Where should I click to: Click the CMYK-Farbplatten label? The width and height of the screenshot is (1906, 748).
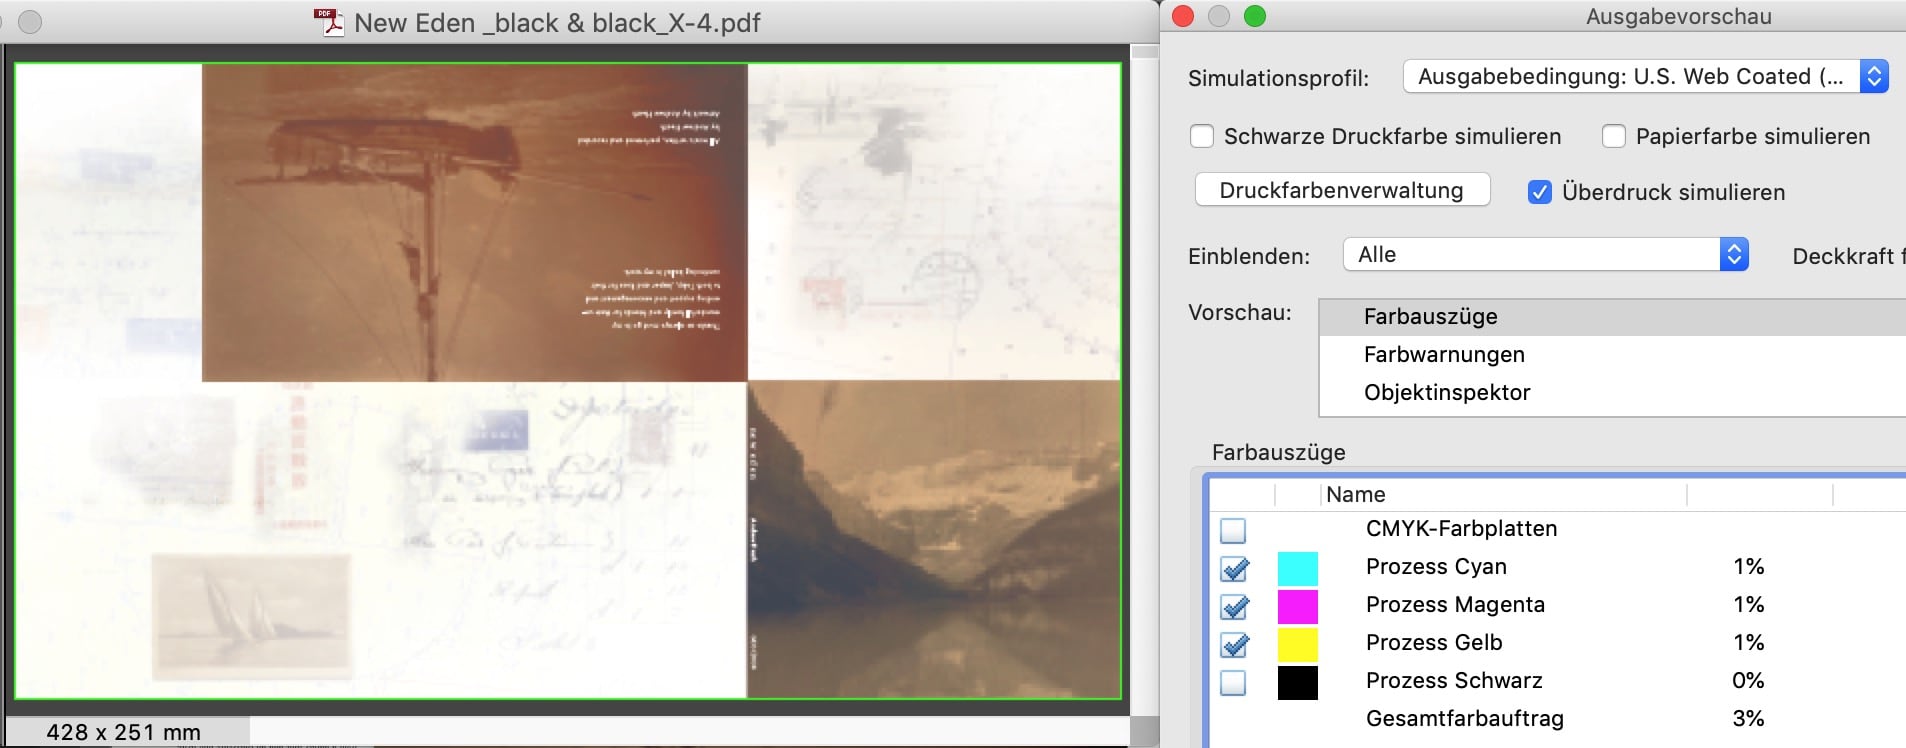[1461, 529]
